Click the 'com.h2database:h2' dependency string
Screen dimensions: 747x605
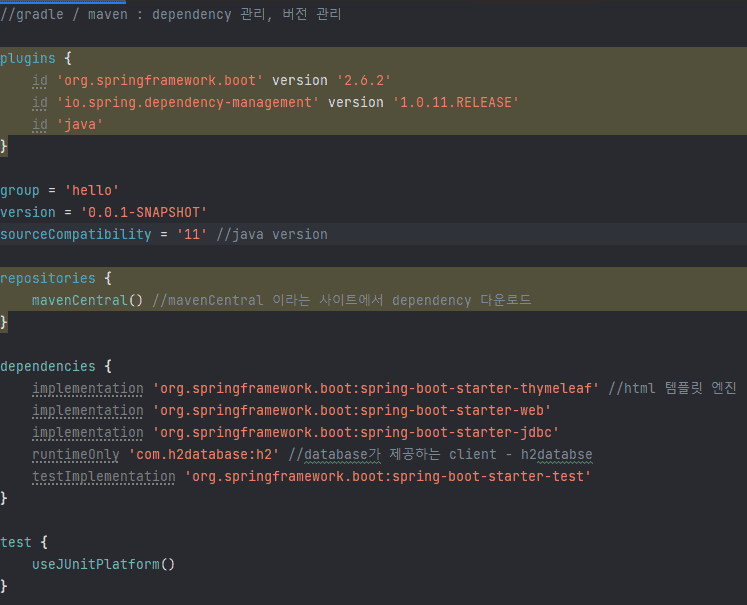tap(204, 454)
